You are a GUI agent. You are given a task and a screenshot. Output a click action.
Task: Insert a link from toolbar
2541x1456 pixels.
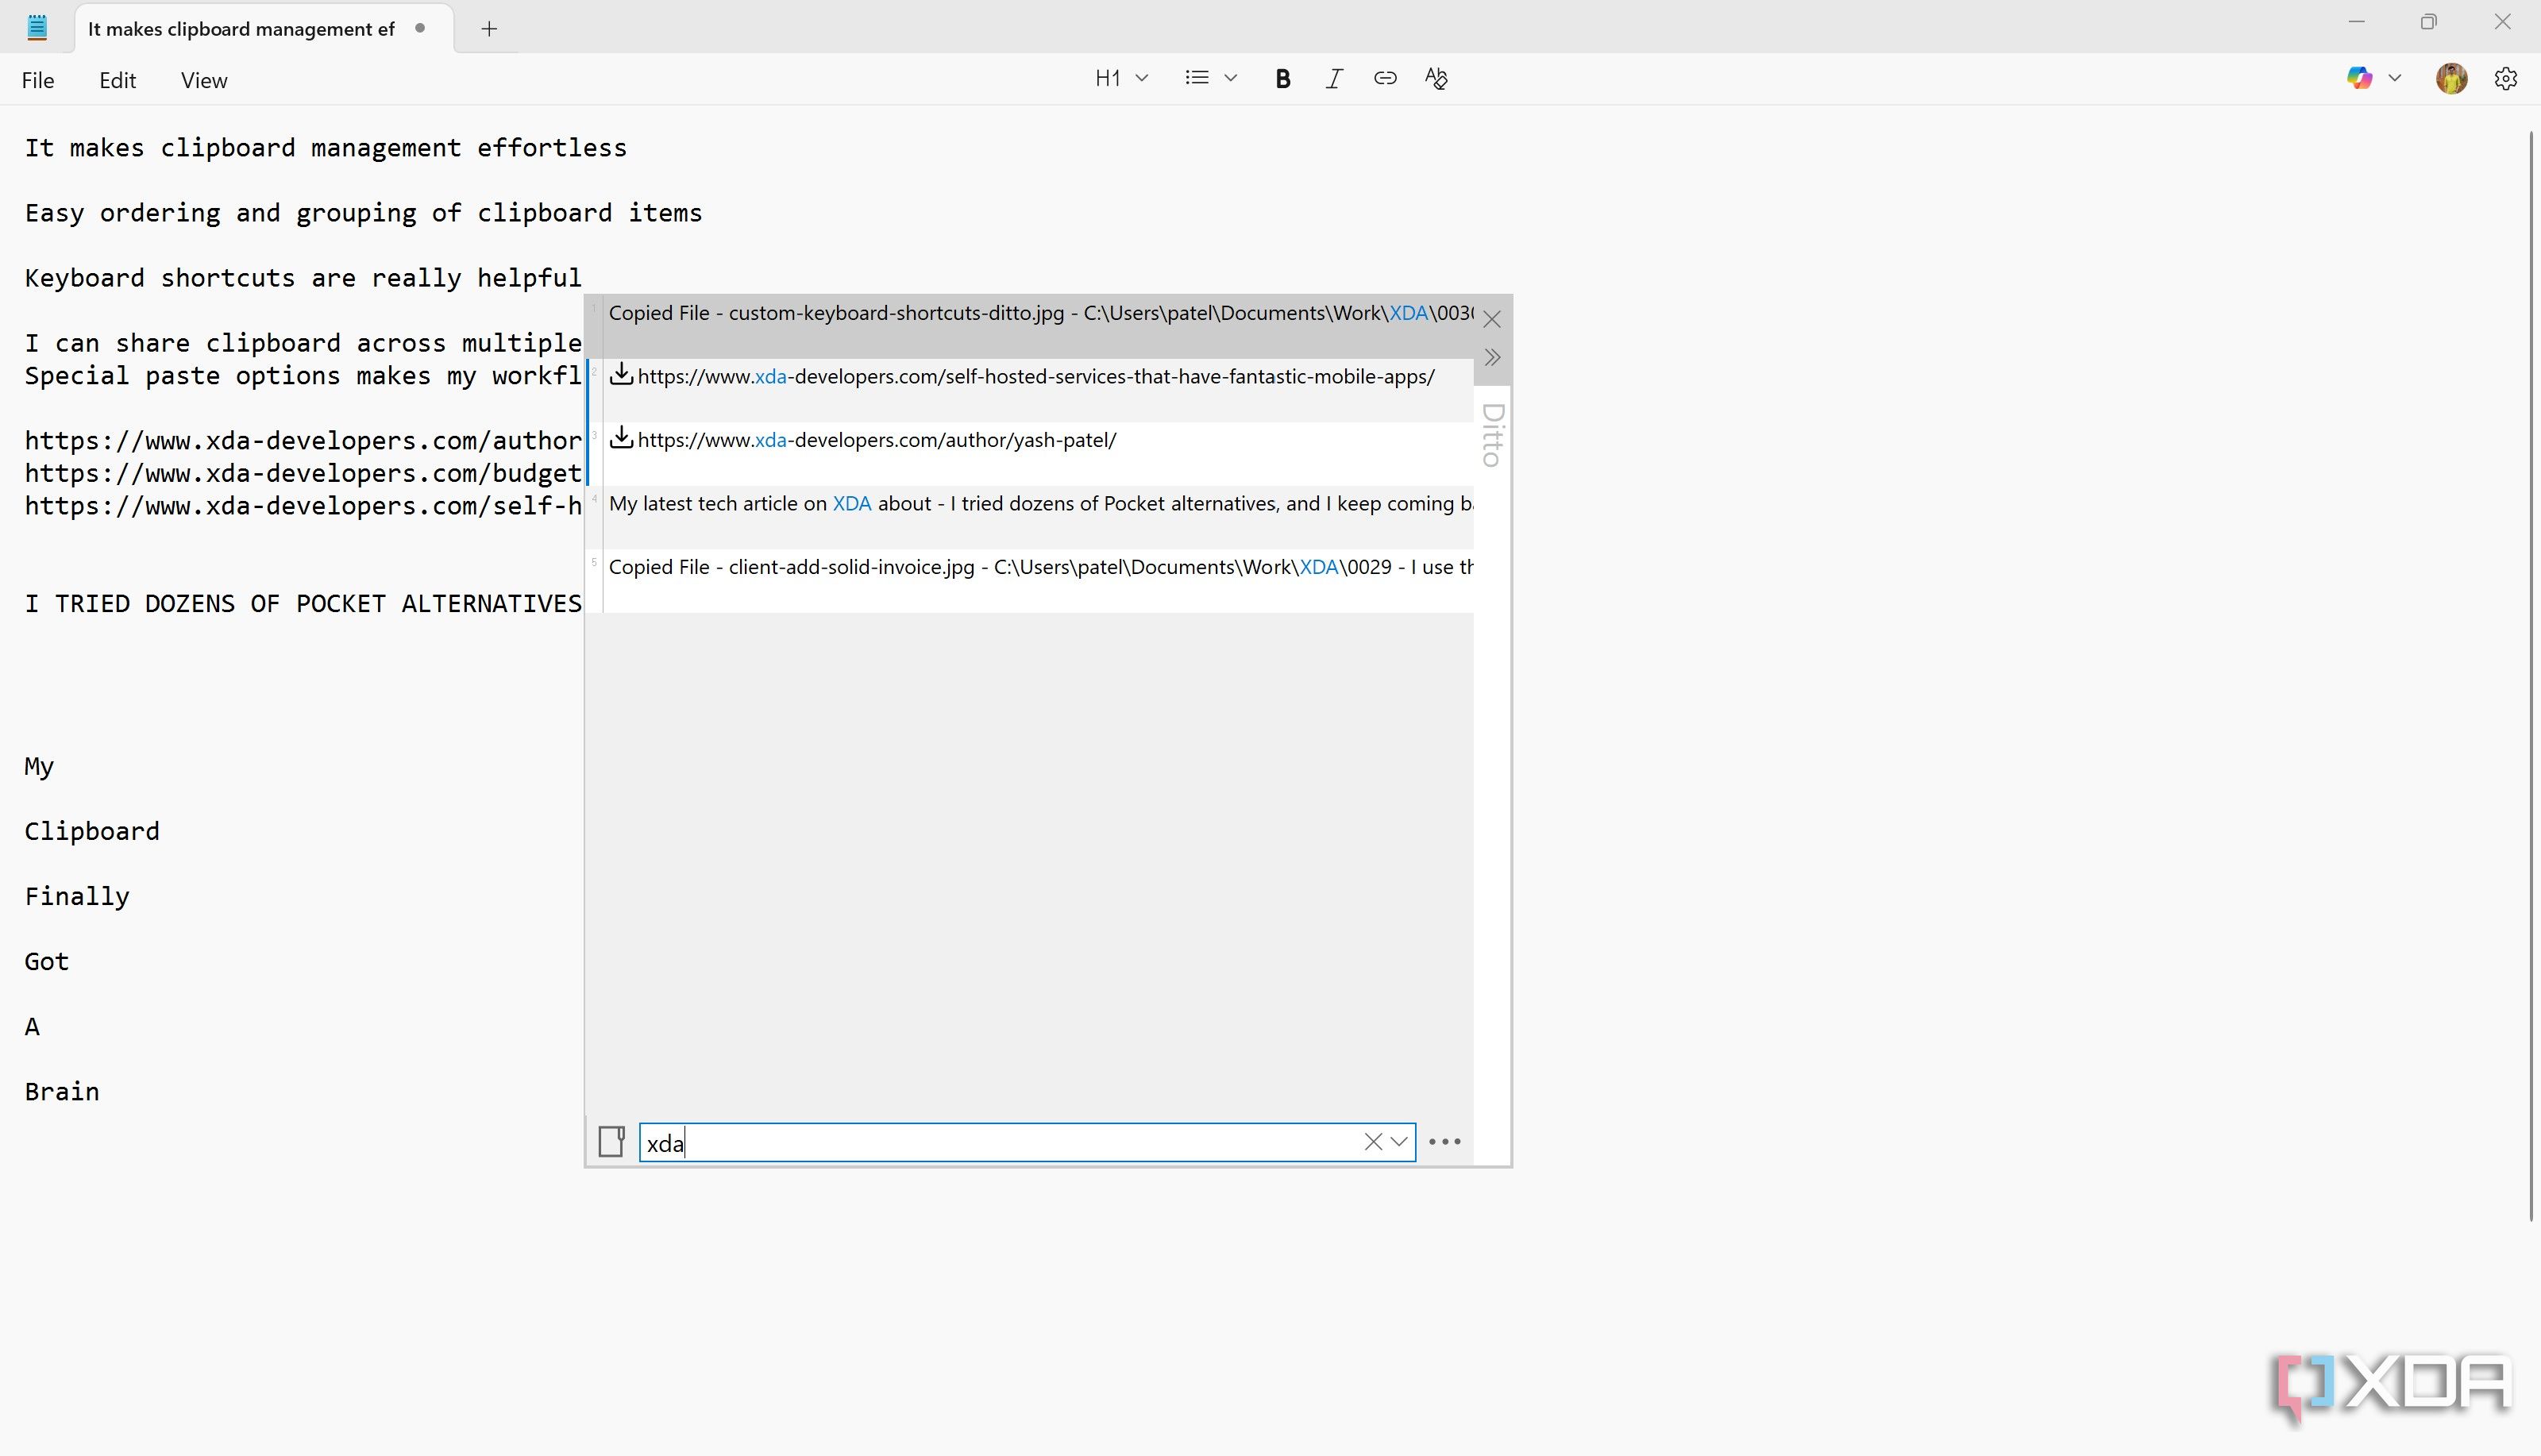tap(1385, 78)
